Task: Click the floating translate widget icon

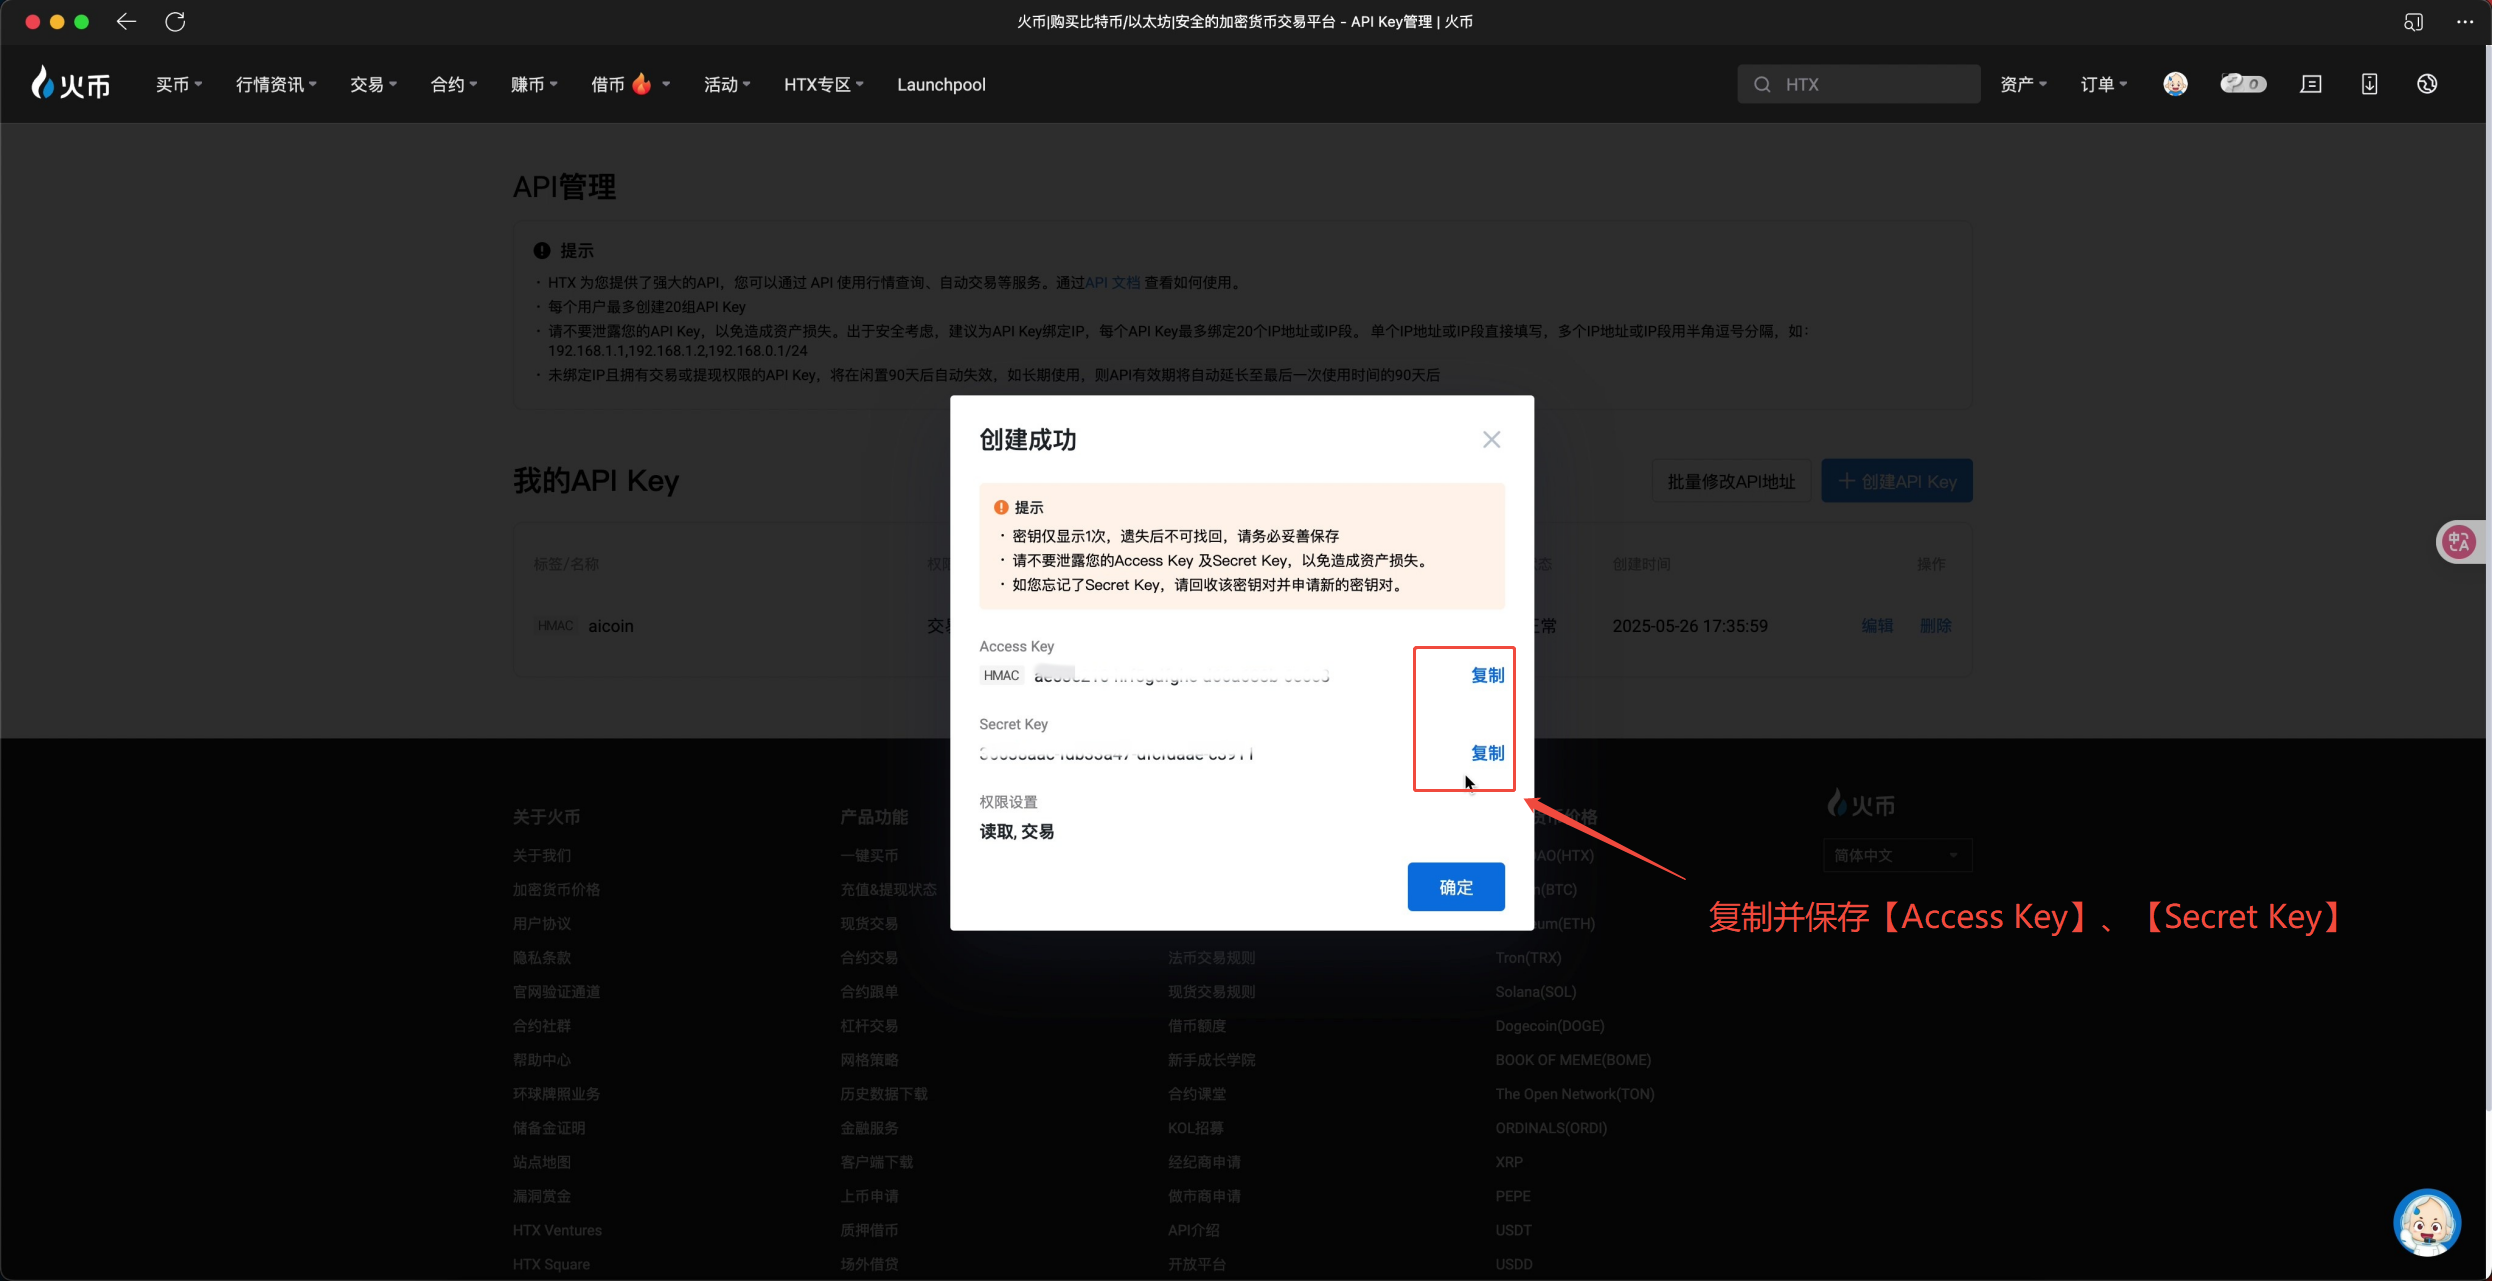Action: tap(2459, 543)
